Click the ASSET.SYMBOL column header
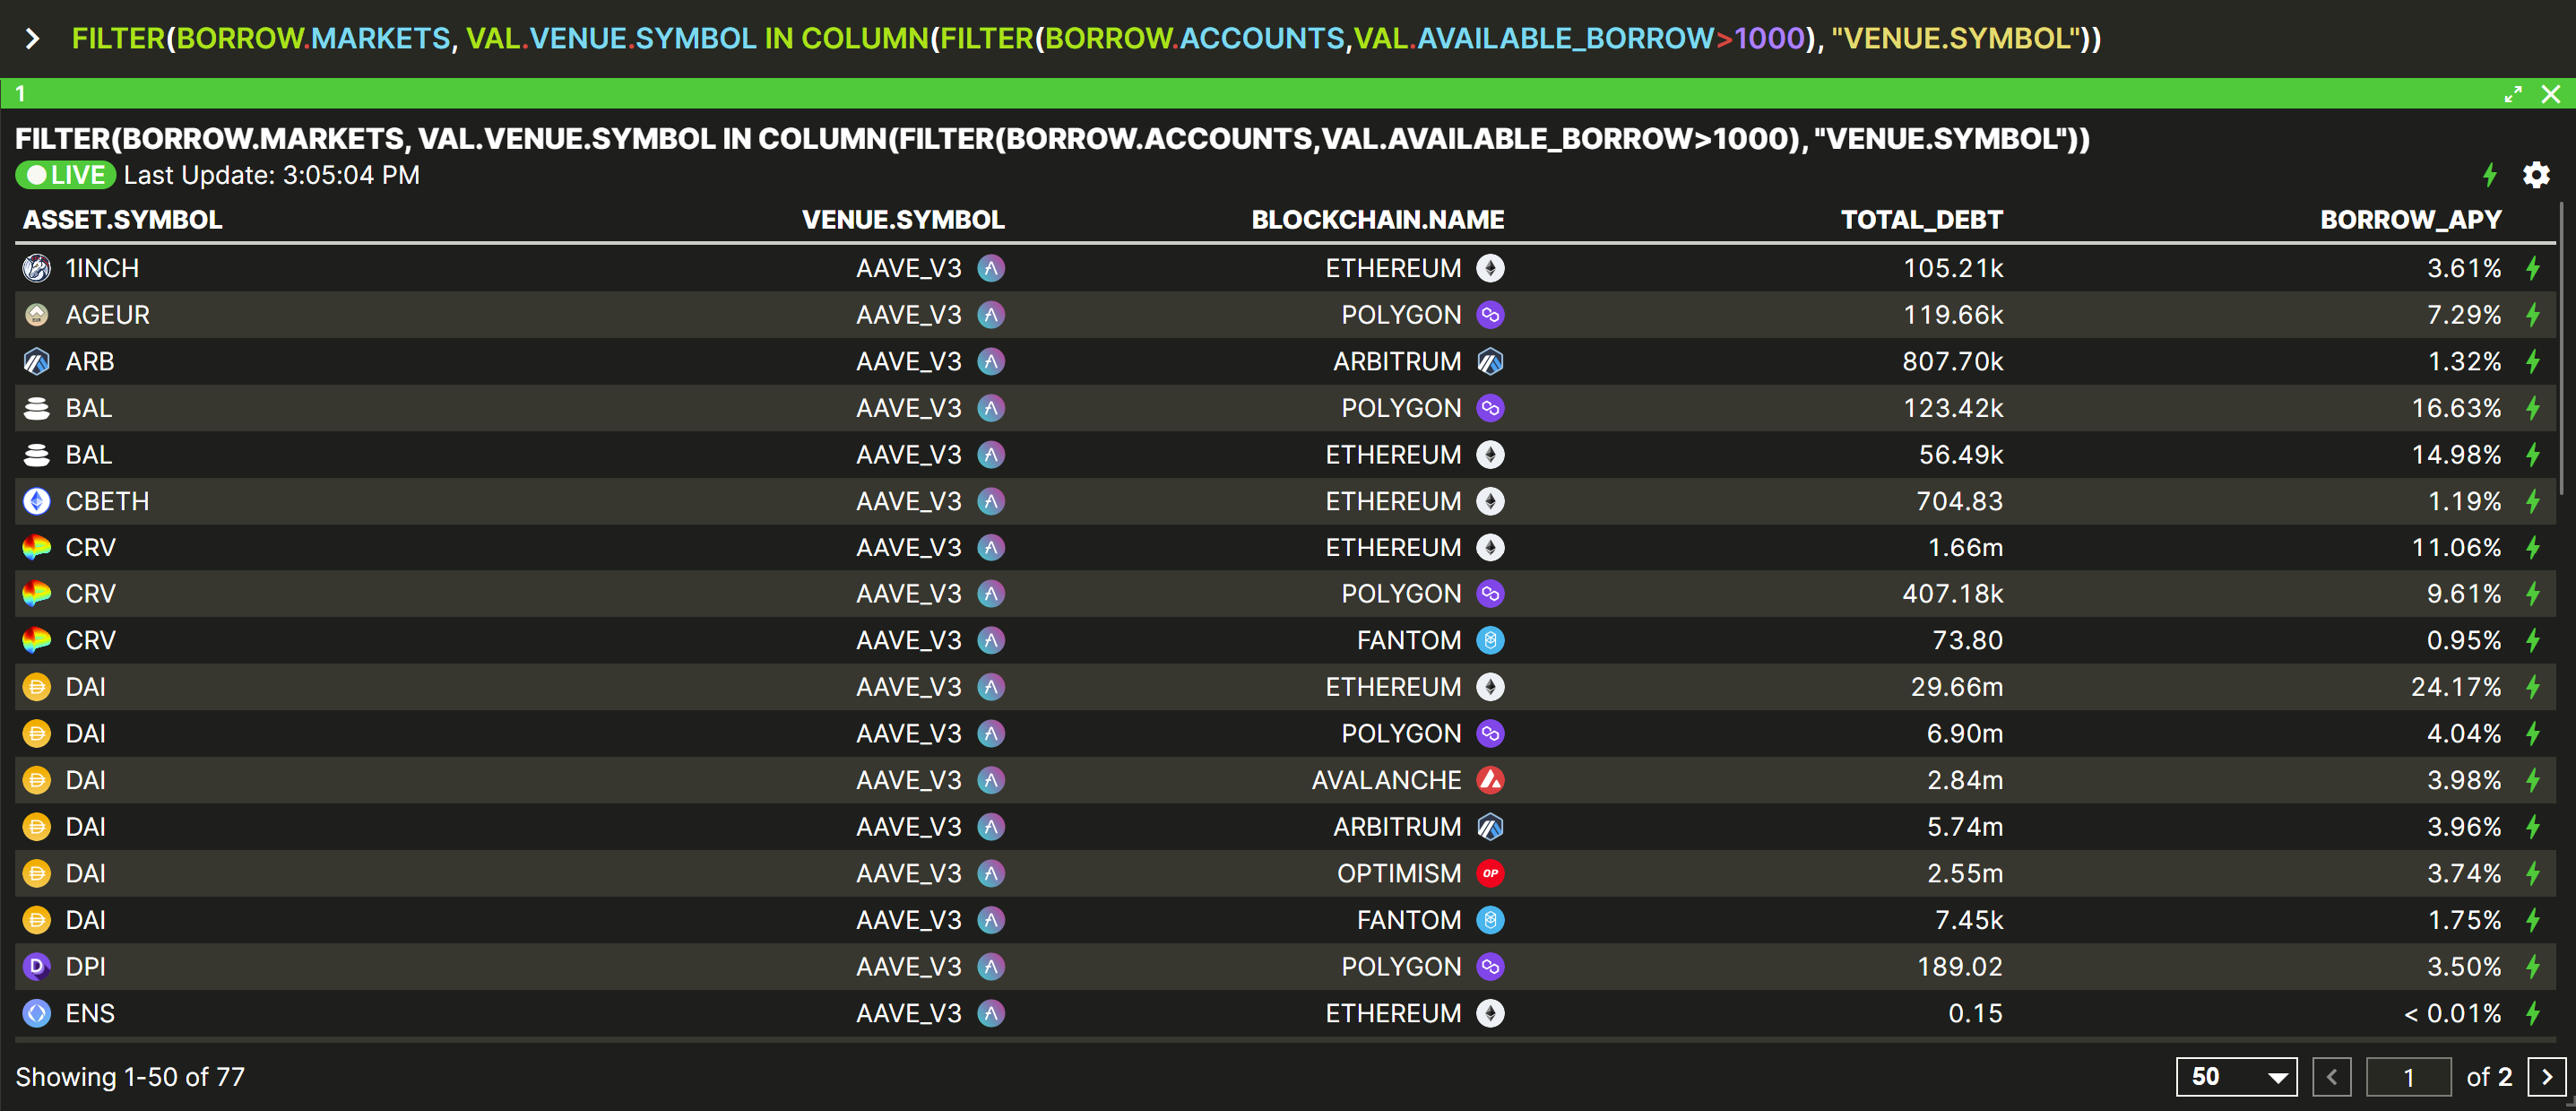This screenshot has width=2576, height=1111. coord(122,220)
